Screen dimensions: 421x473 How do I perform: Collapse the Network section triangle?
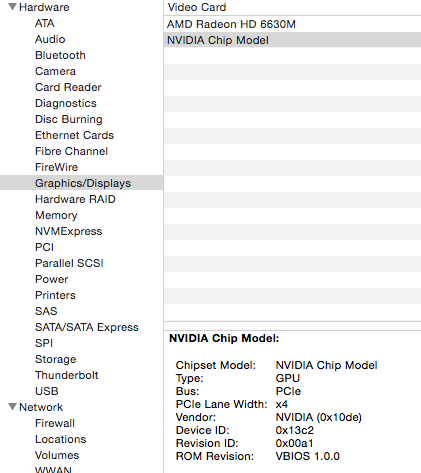(12, 407)
